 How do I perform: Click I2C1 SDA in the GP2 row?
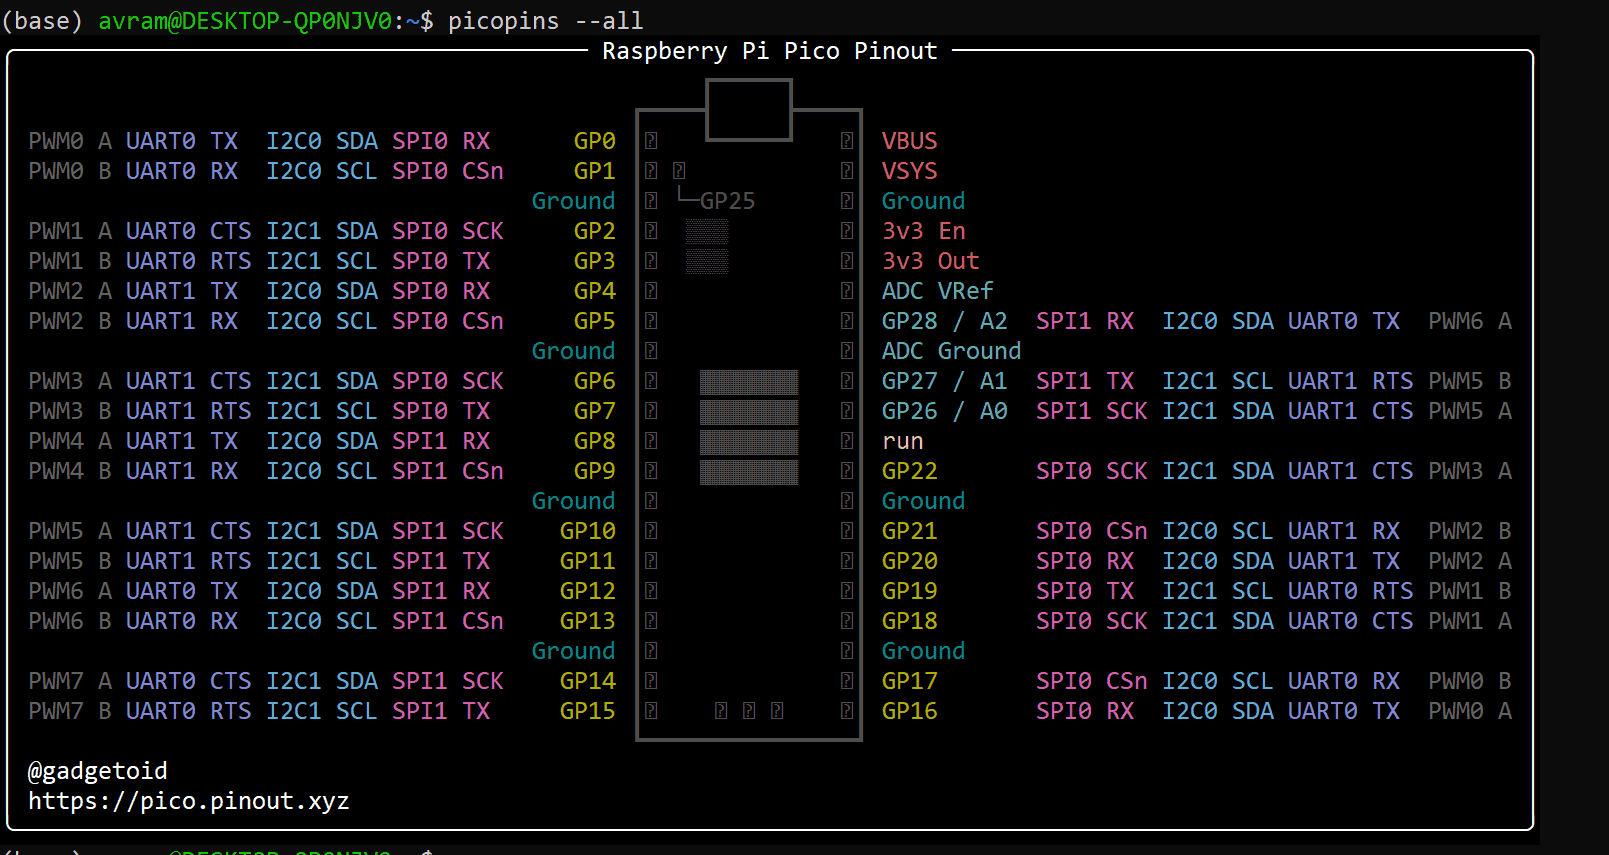(322, 231)
